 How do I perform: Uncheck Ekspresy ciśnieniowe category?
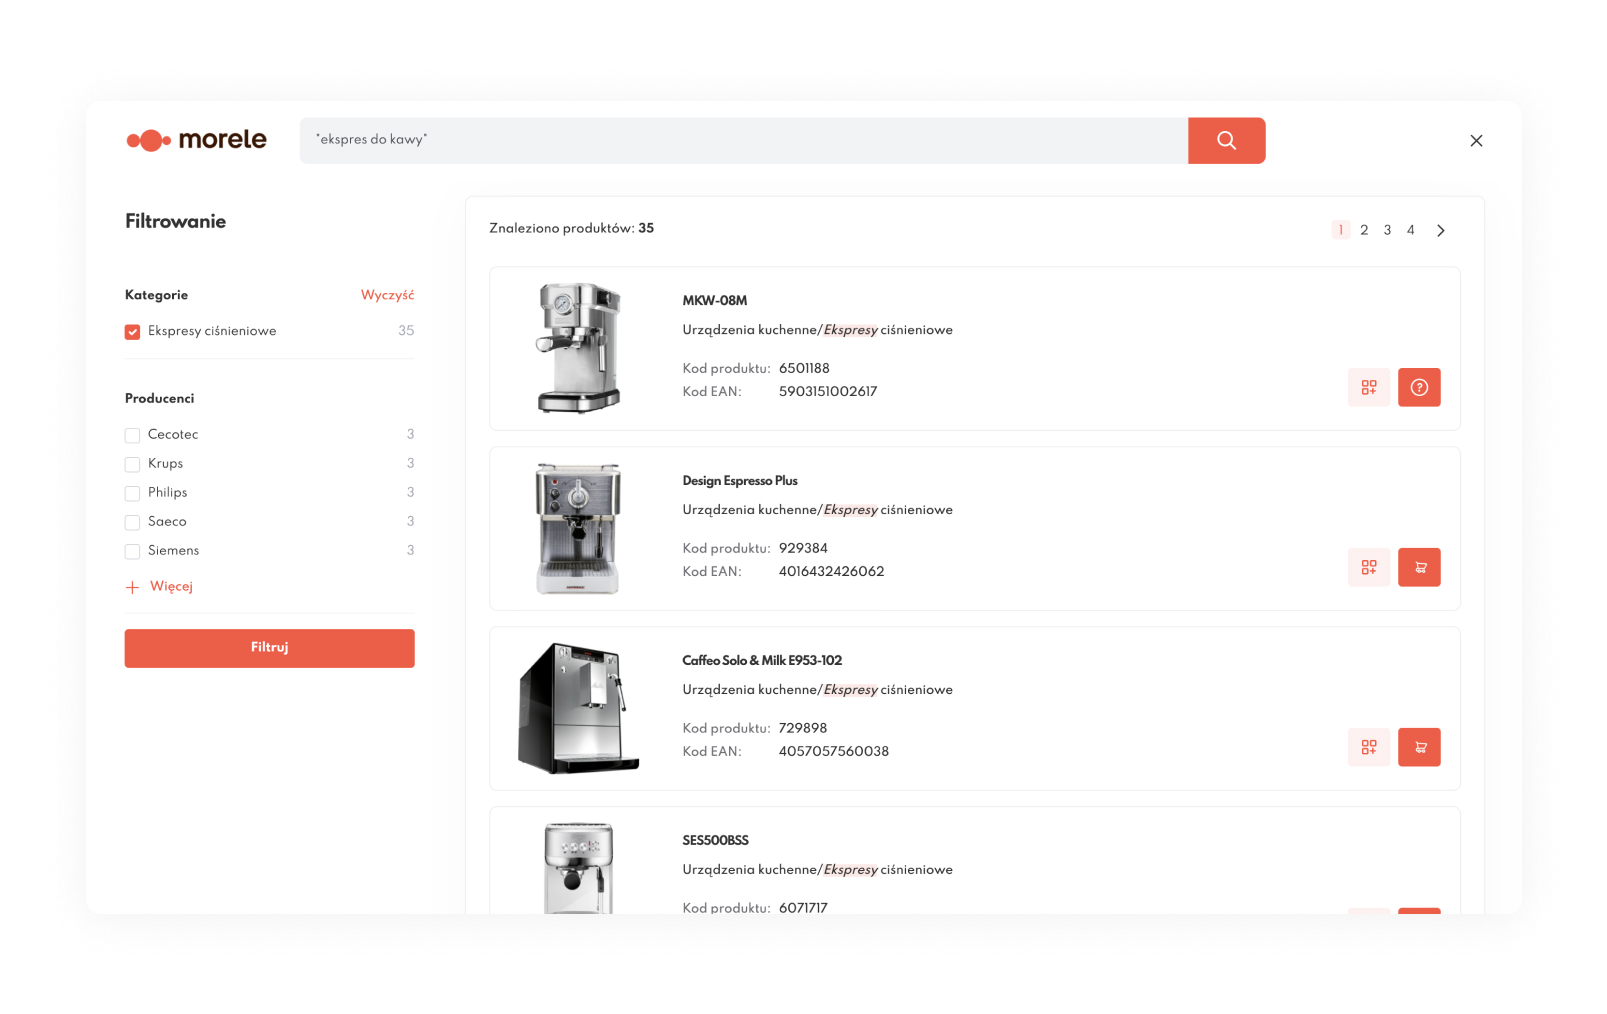(x=132, y=332)
